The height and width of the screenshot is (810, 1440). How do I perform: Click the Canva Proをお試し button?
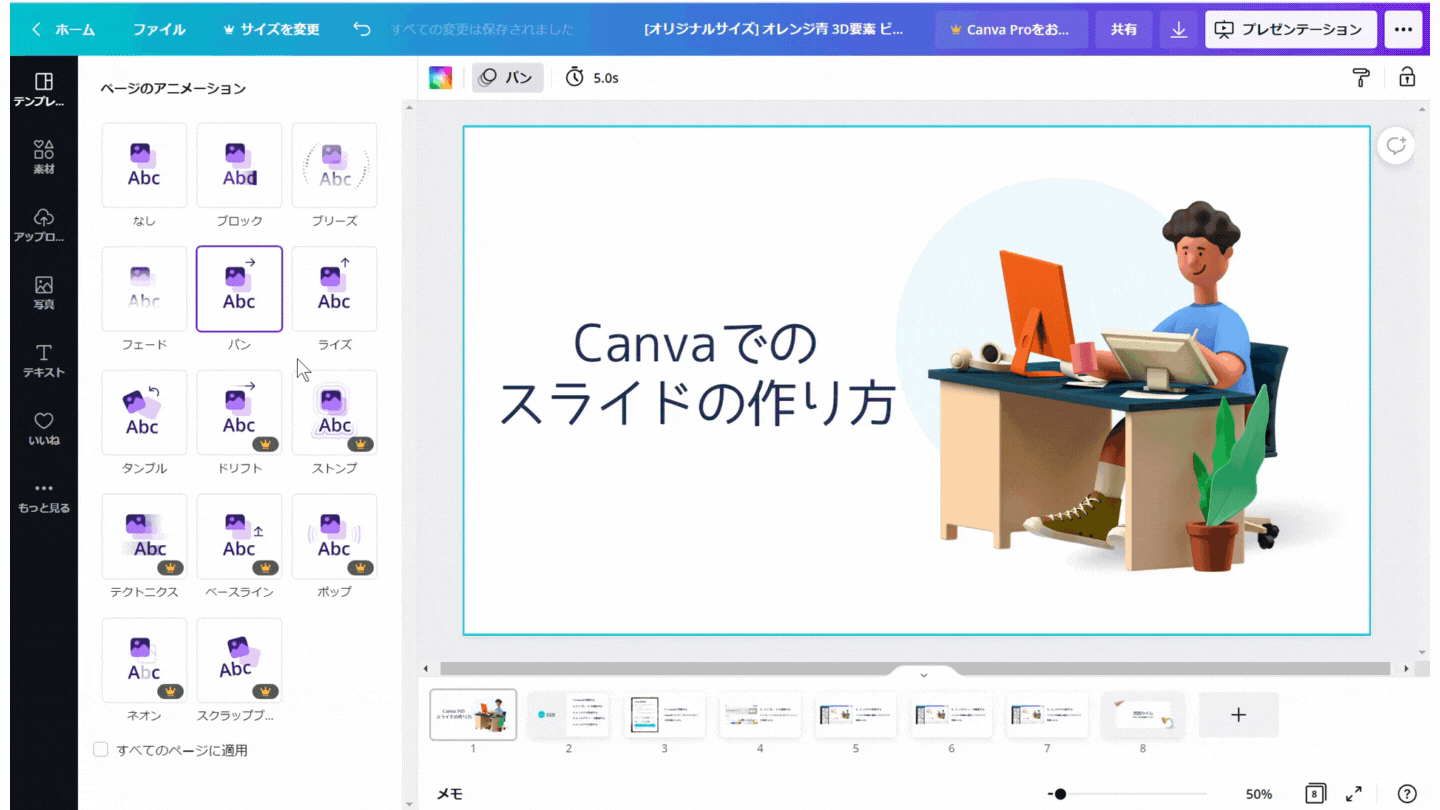pos(1011,30)
